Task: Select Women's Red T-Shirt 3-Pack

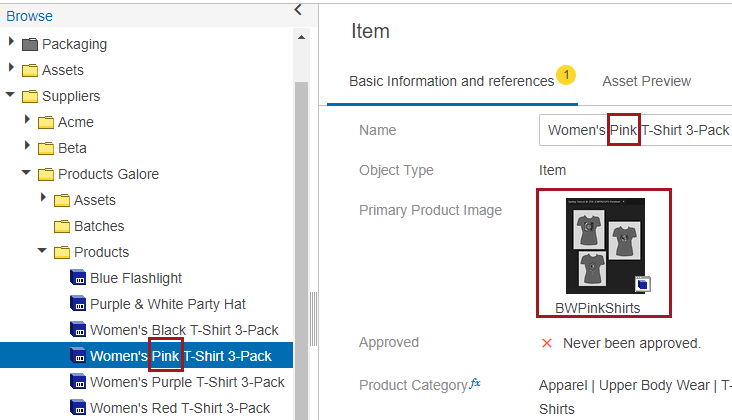Action: (x=179, y=408)
